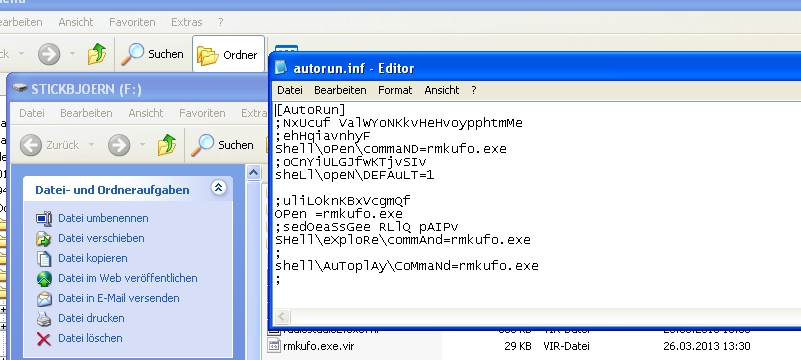Open Ansicht menu in back Explorer window
801x360 pixels.
click(x=76, y=22)
